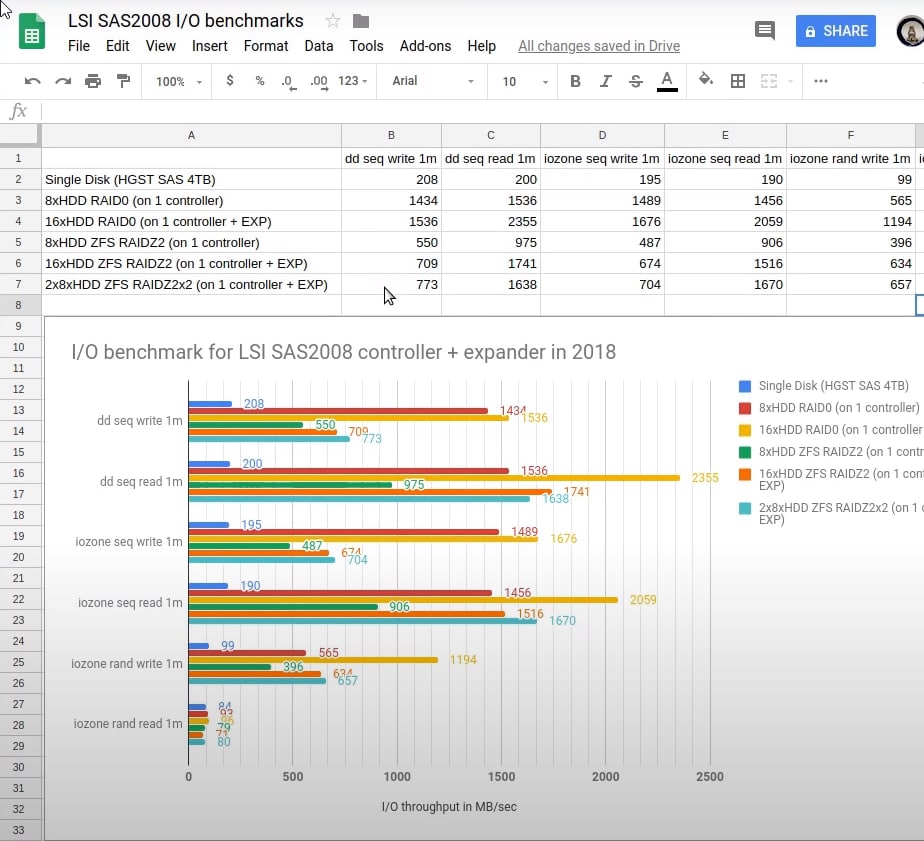Open the Edit menu
This screenshot has width=924, height=841.
pos(117,46)
